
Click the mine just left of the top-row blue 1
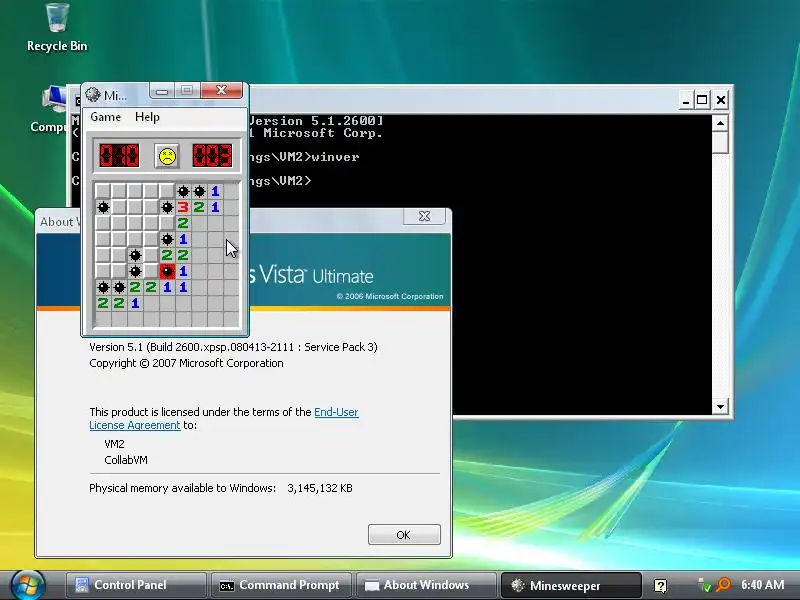[199, 191]
